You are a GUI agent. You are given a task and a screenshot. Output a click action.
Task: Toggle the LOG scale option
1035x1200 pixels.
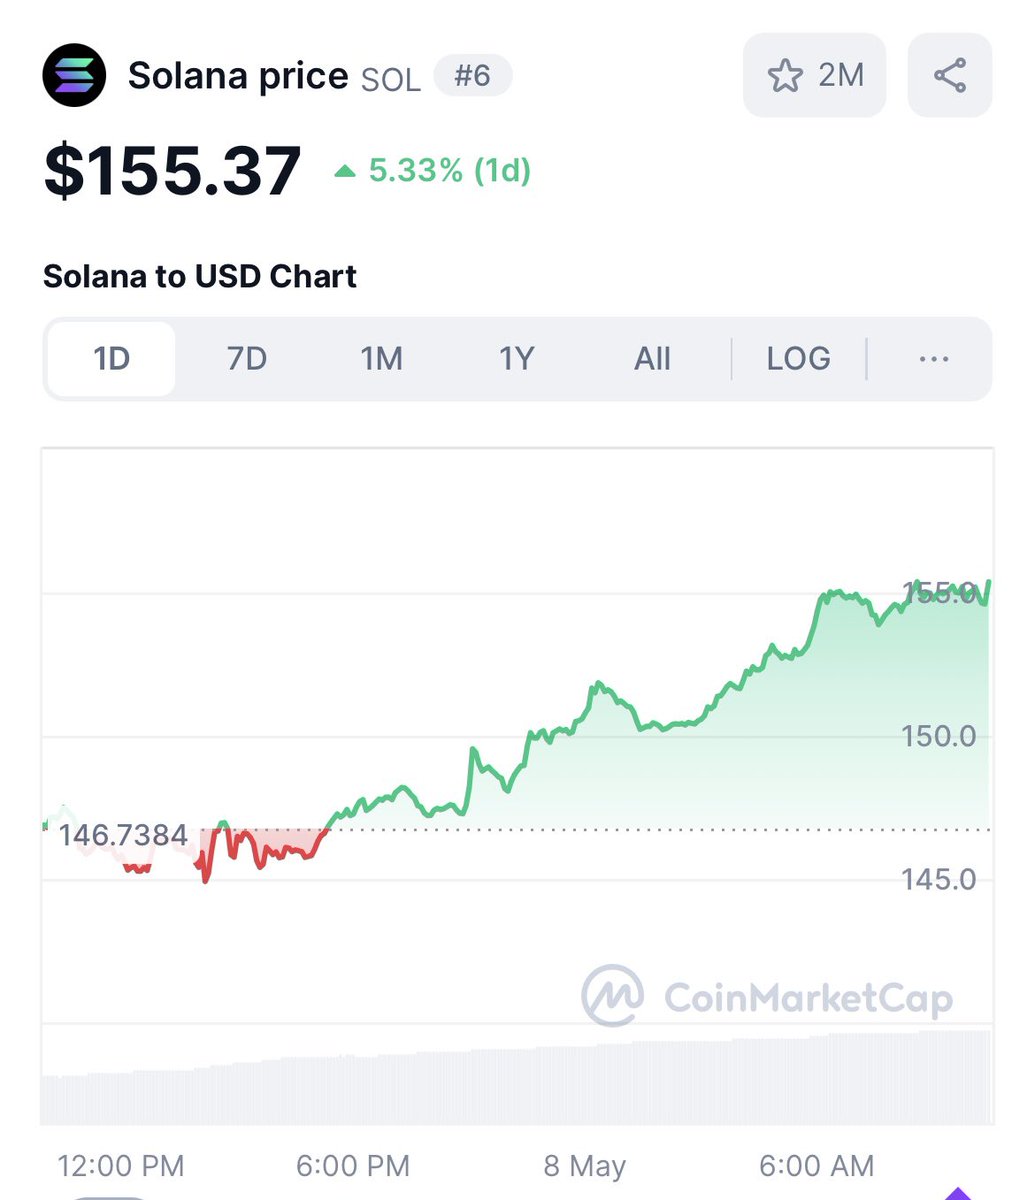coord(798,359)
